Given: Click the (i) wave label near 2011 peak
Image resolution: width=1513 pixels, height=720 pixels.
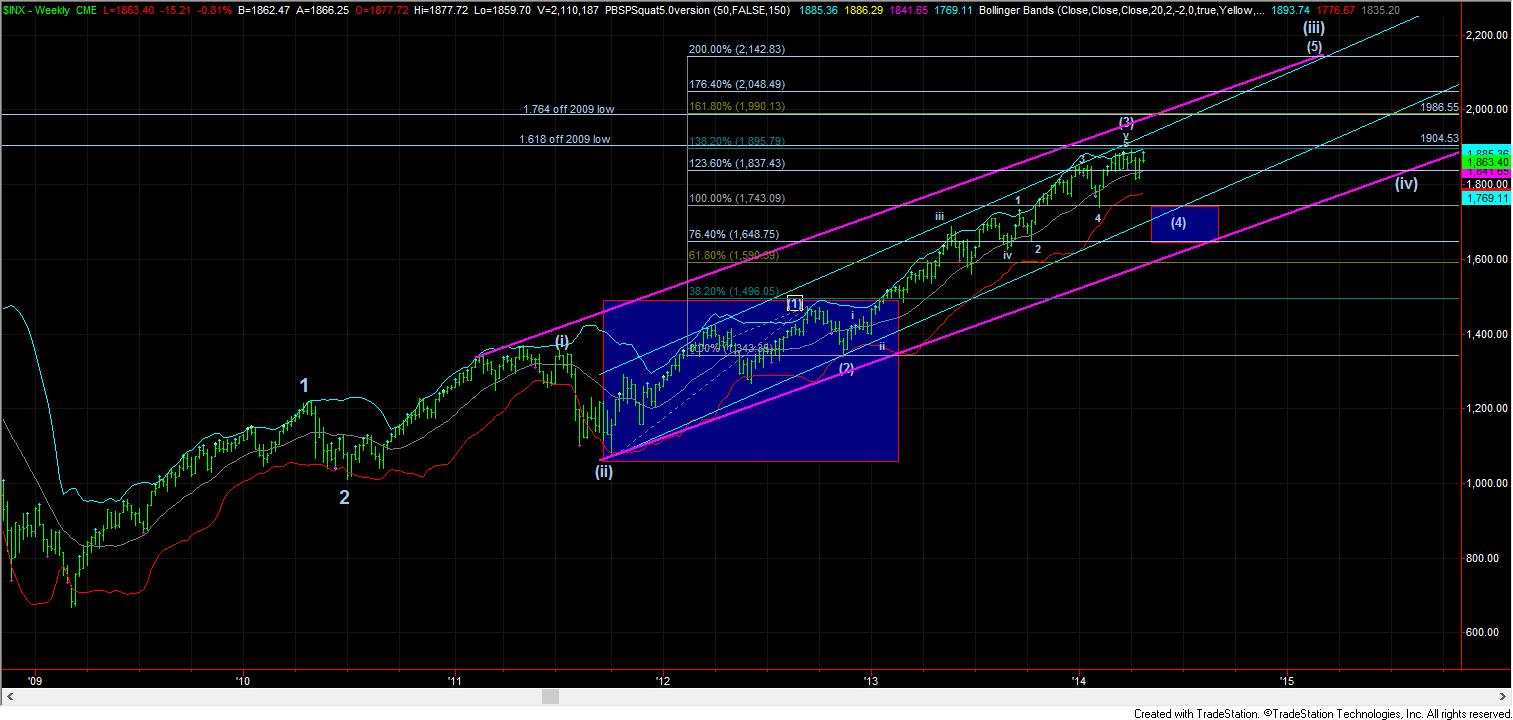Looking at the screenshot, I should click(562, 341).
